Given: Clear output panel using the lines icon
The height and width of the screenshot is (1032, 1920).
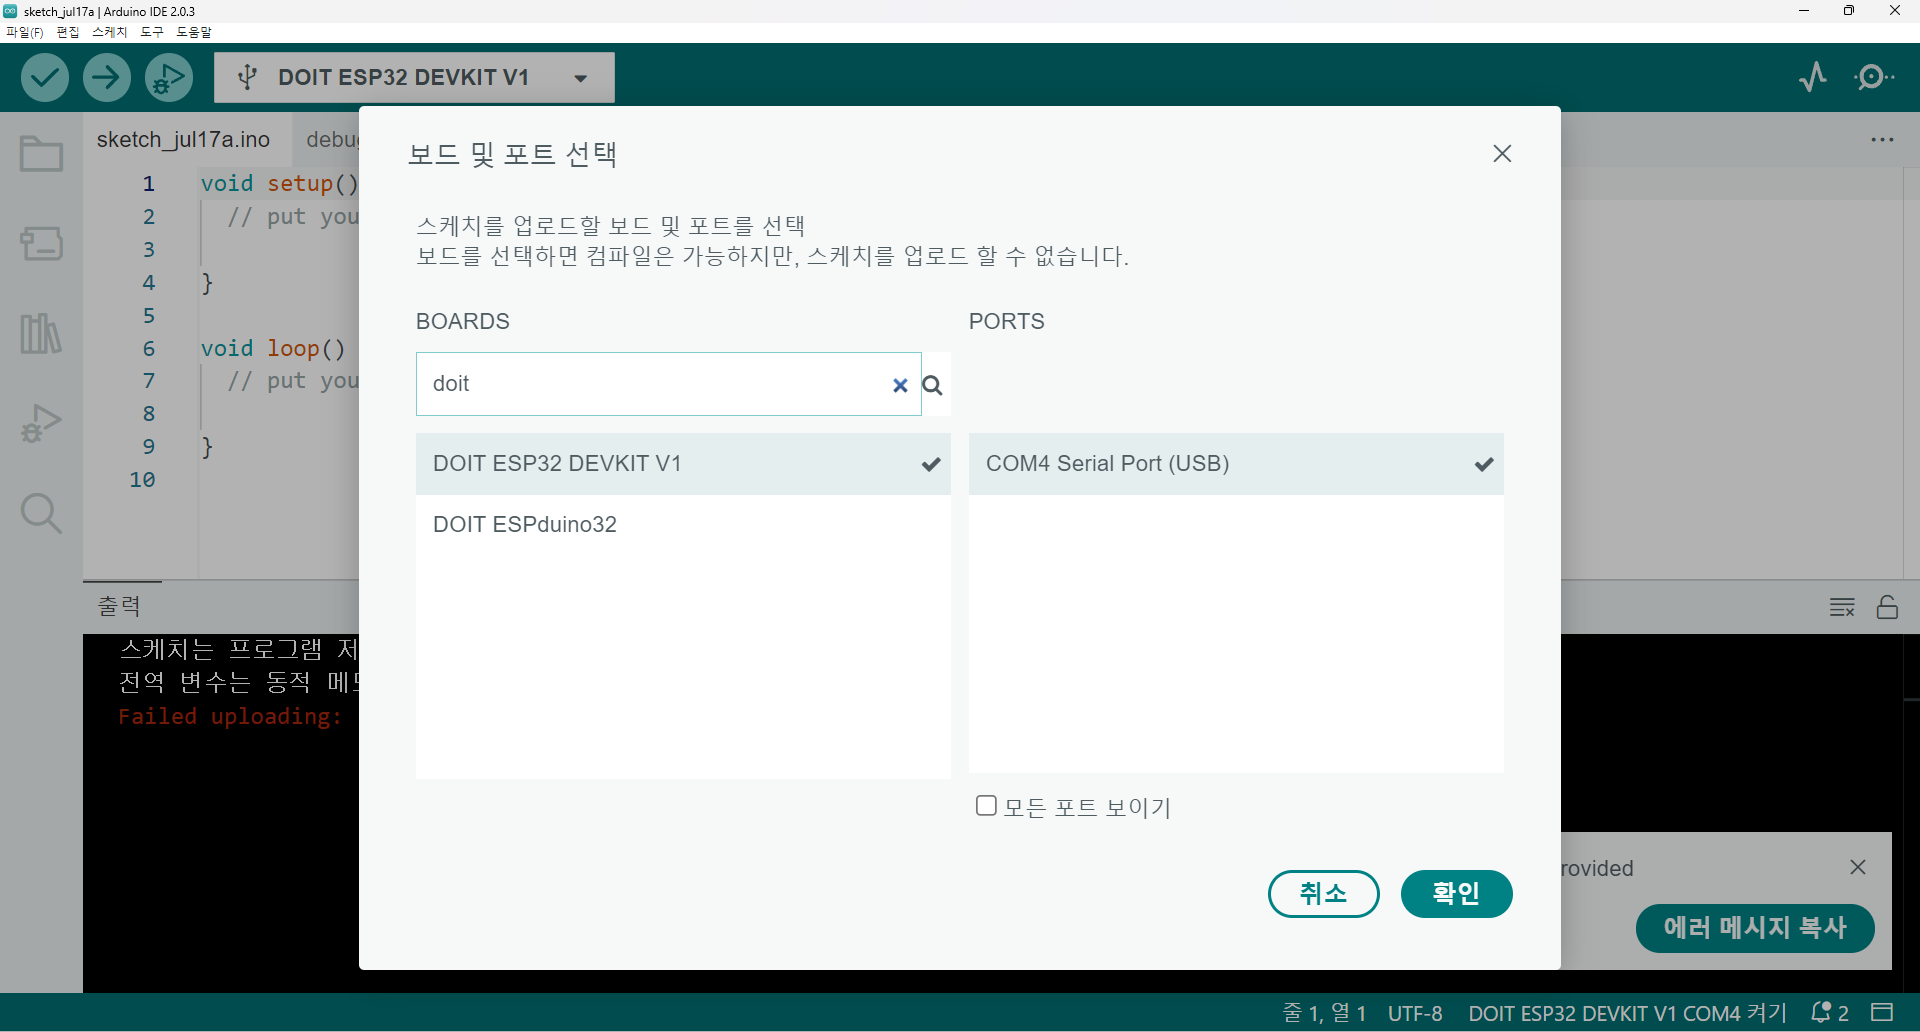Looking at the screenshot, I should tap(1842, 607).
